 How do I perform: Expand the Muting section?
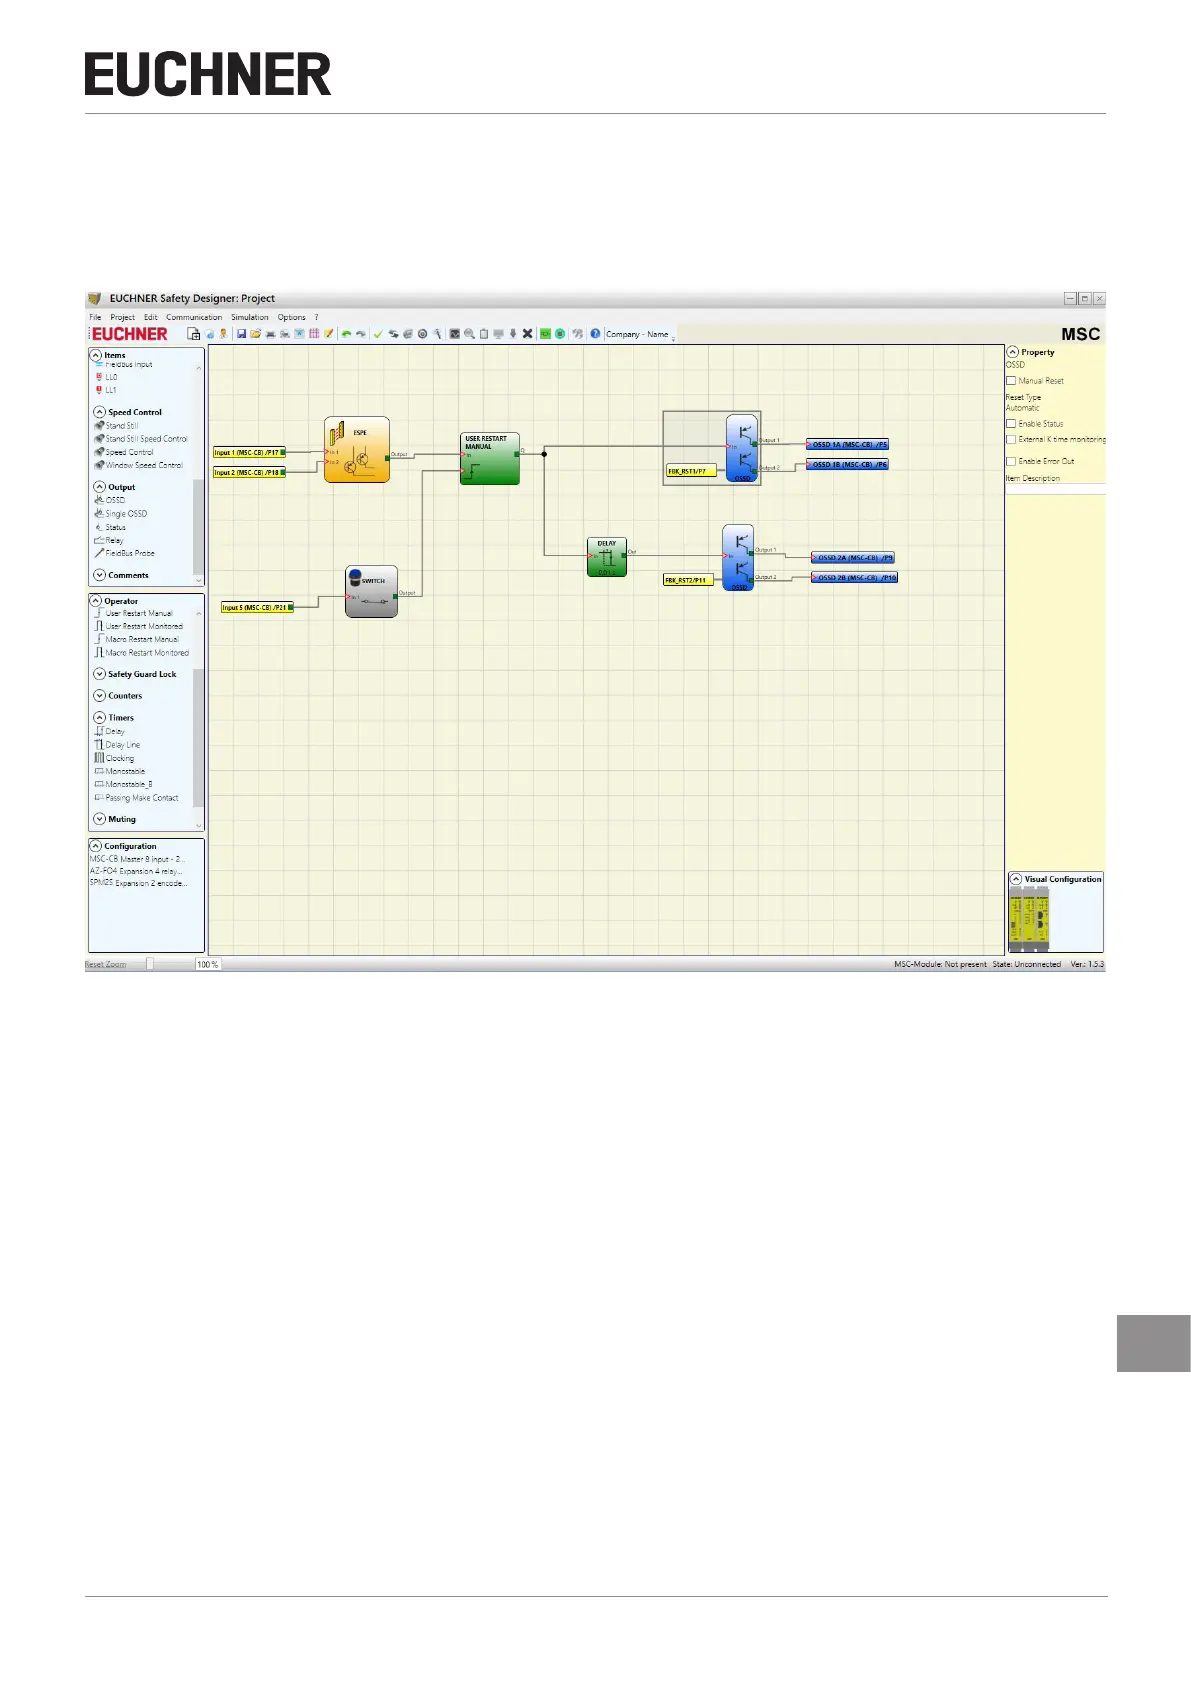tap(99, 819)
